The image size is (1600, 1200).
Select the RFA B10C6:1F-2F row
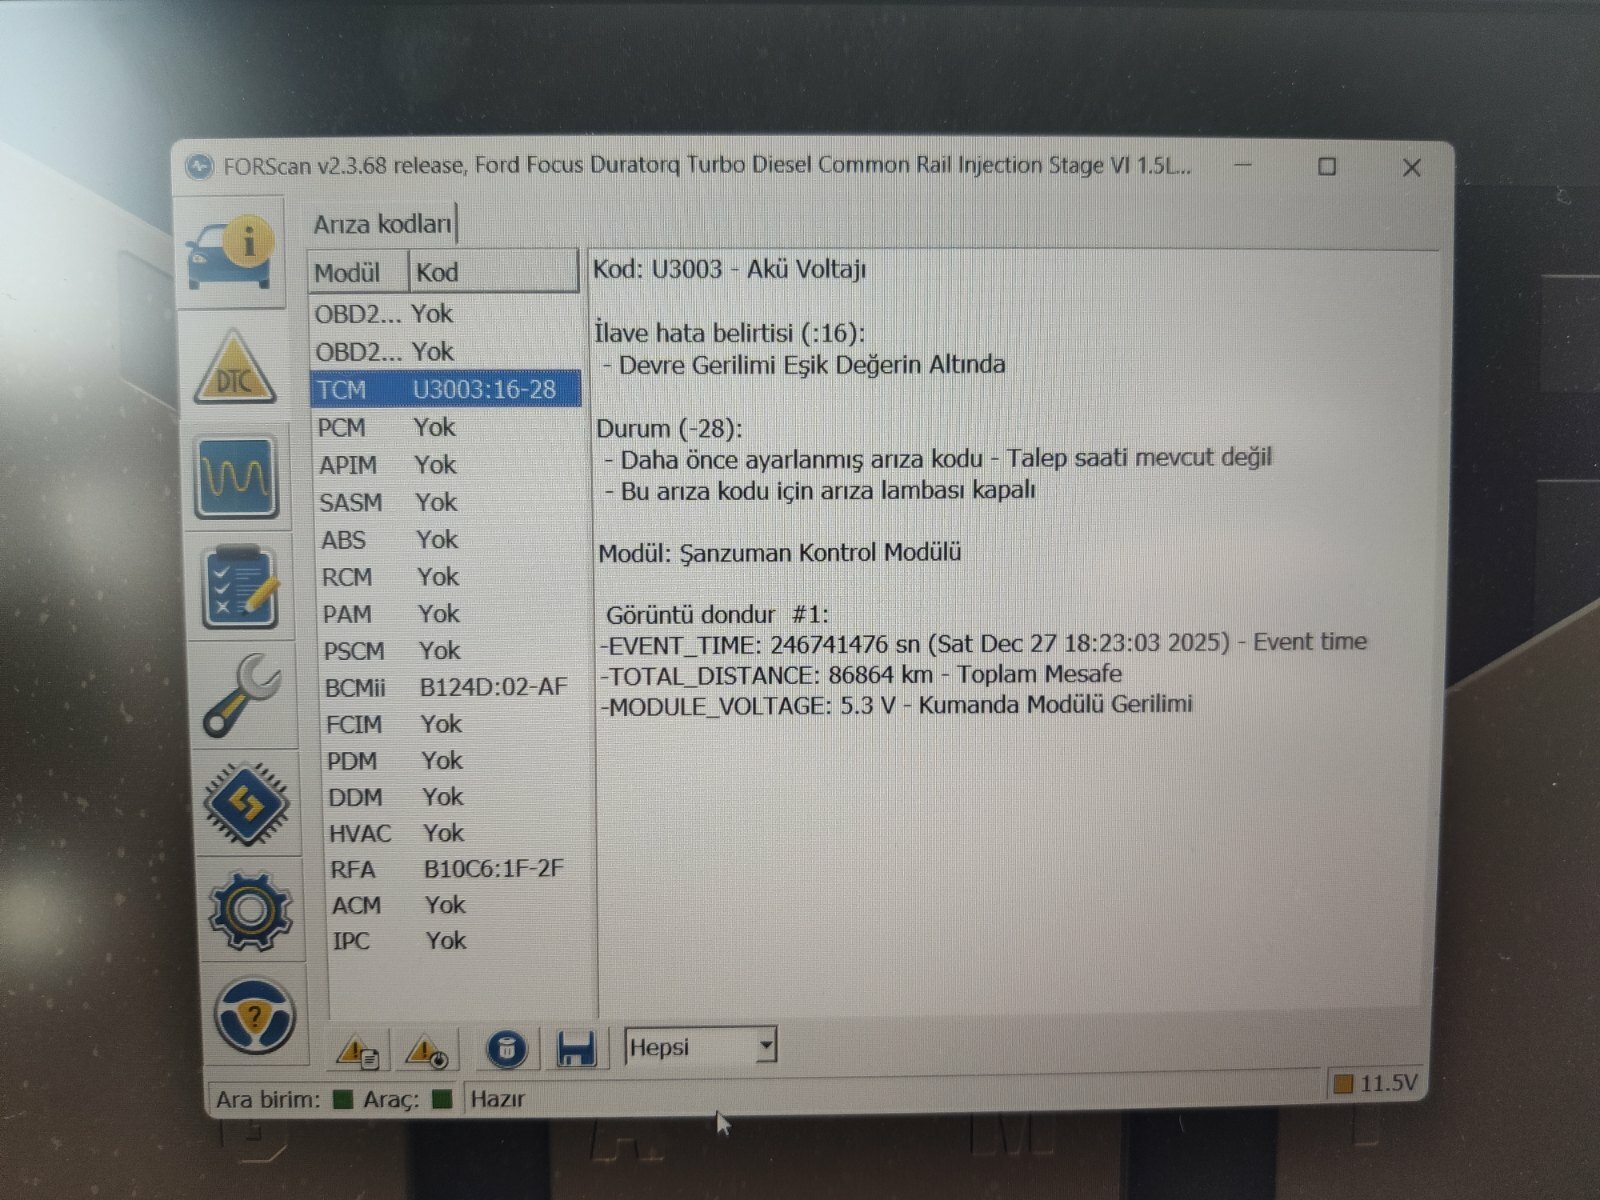click(x=448, y=869)
